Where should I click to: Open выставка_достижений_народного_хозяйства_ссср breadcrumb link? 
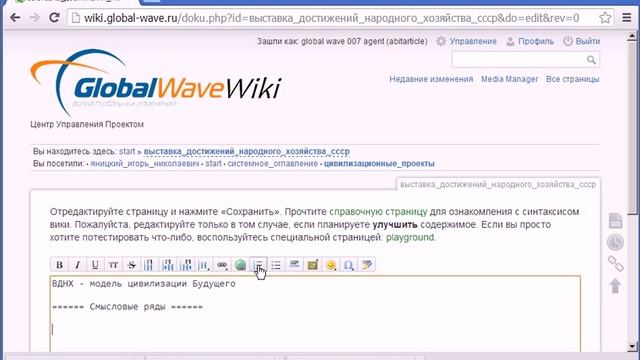247,151
